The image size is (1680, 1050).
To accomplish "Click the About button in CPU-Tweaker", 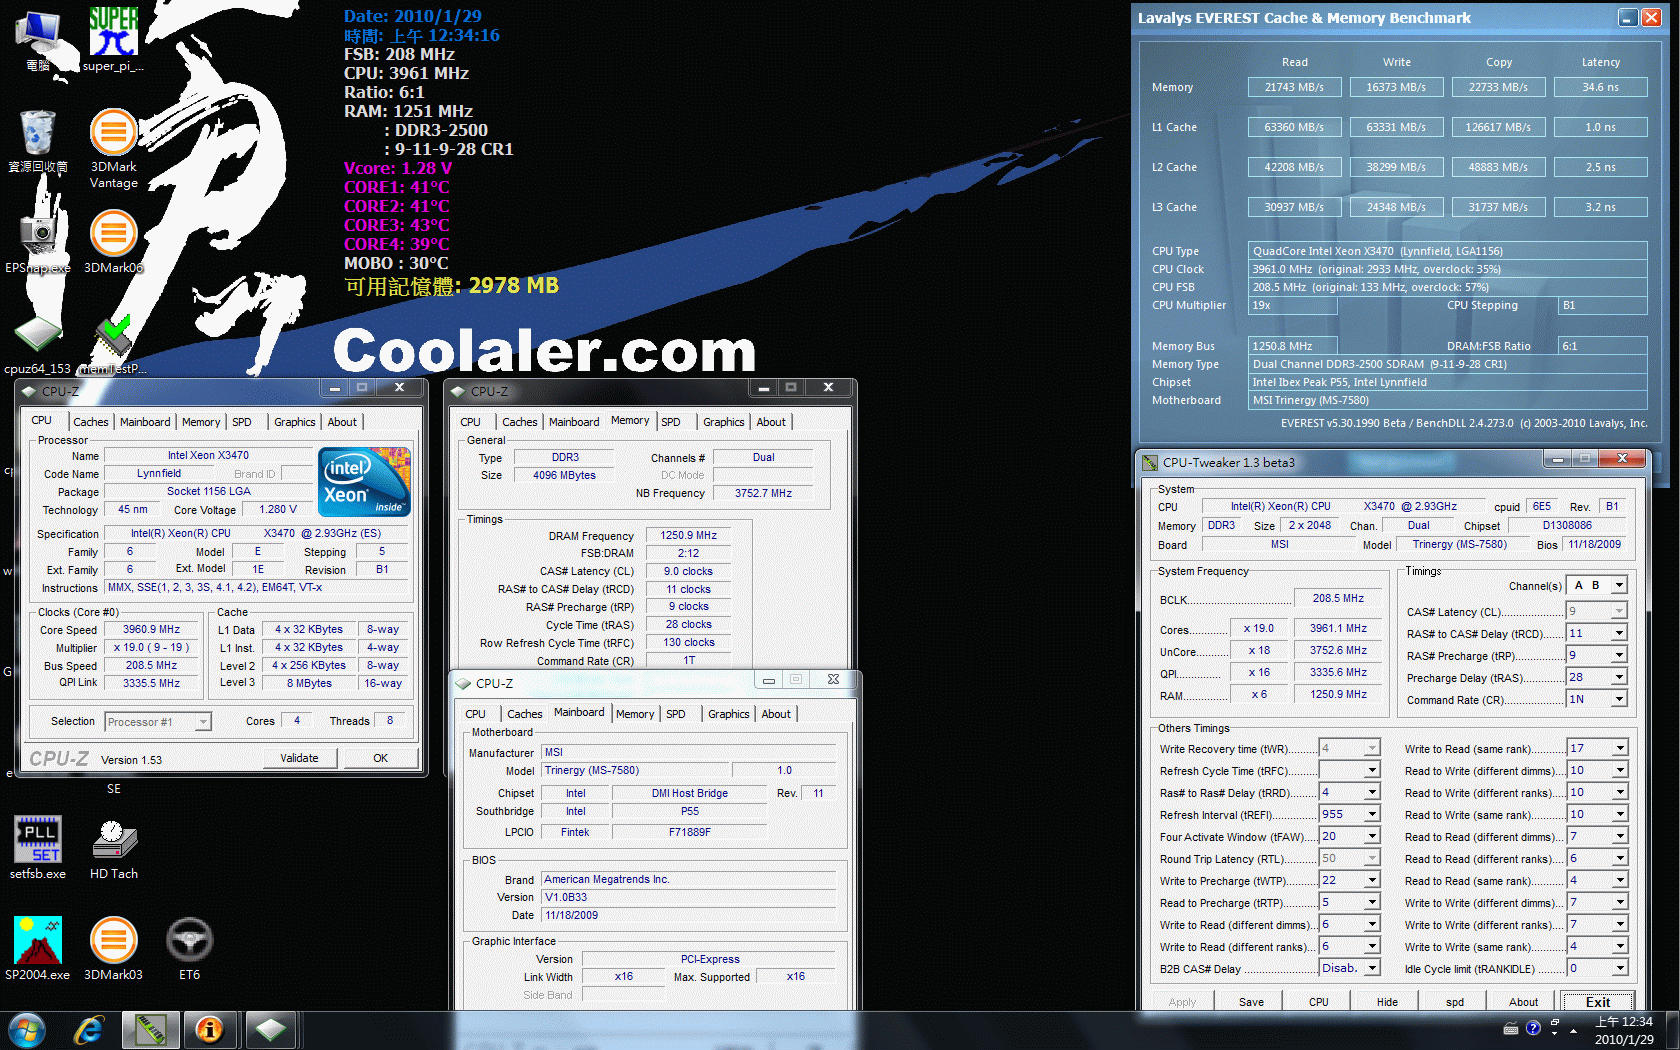I will click(1523, 1001).
